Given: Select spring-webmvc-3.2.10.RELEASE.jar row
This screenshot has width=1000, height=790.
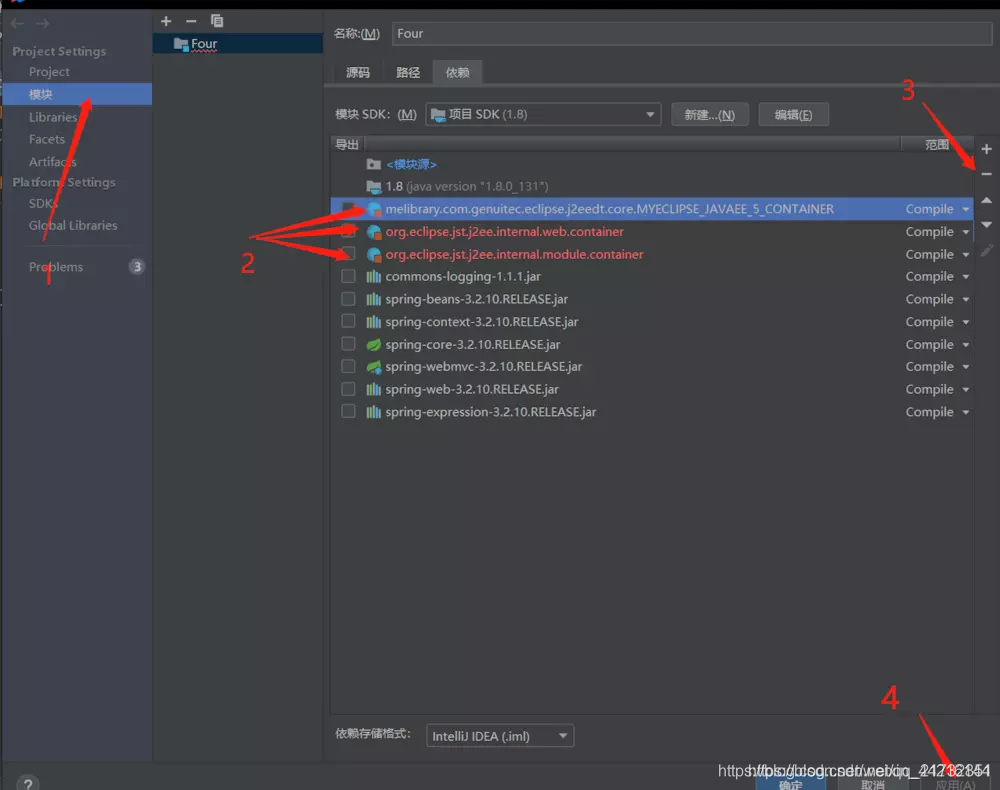Looking at the screenshot, I should pyautogui.click(x=651, y=367).
